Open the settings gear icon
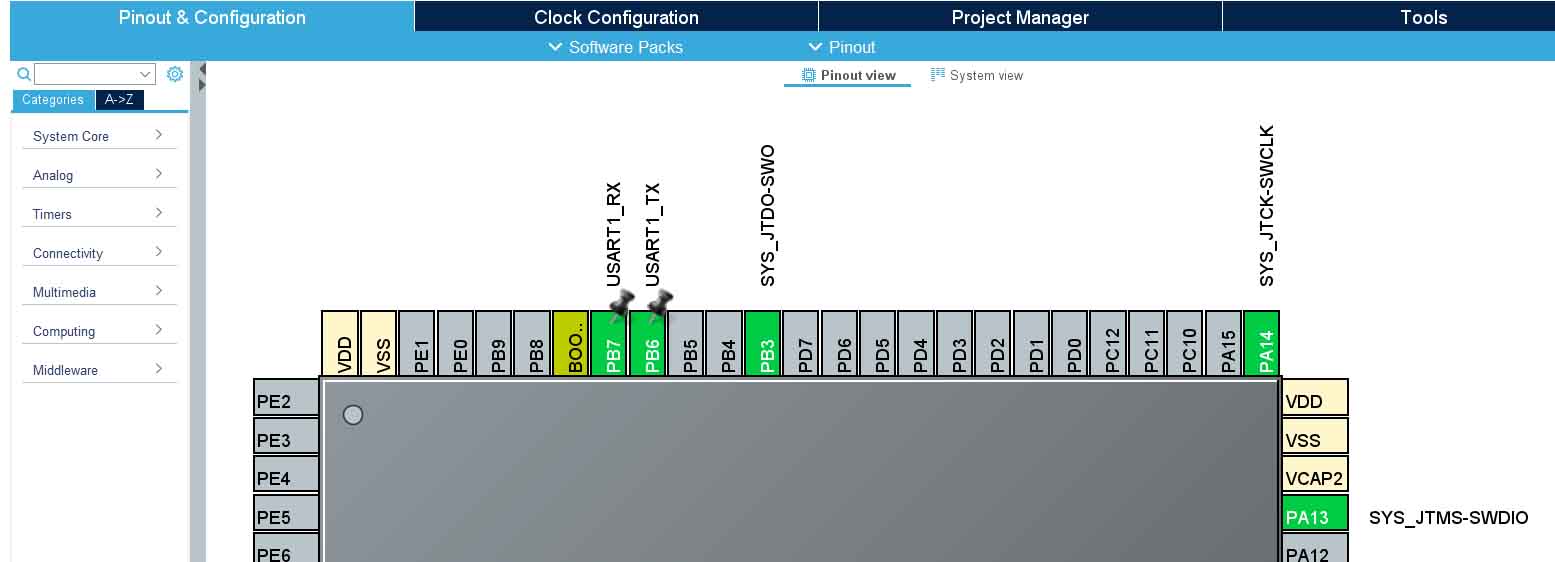1555x562 pixels. [175, 74]
